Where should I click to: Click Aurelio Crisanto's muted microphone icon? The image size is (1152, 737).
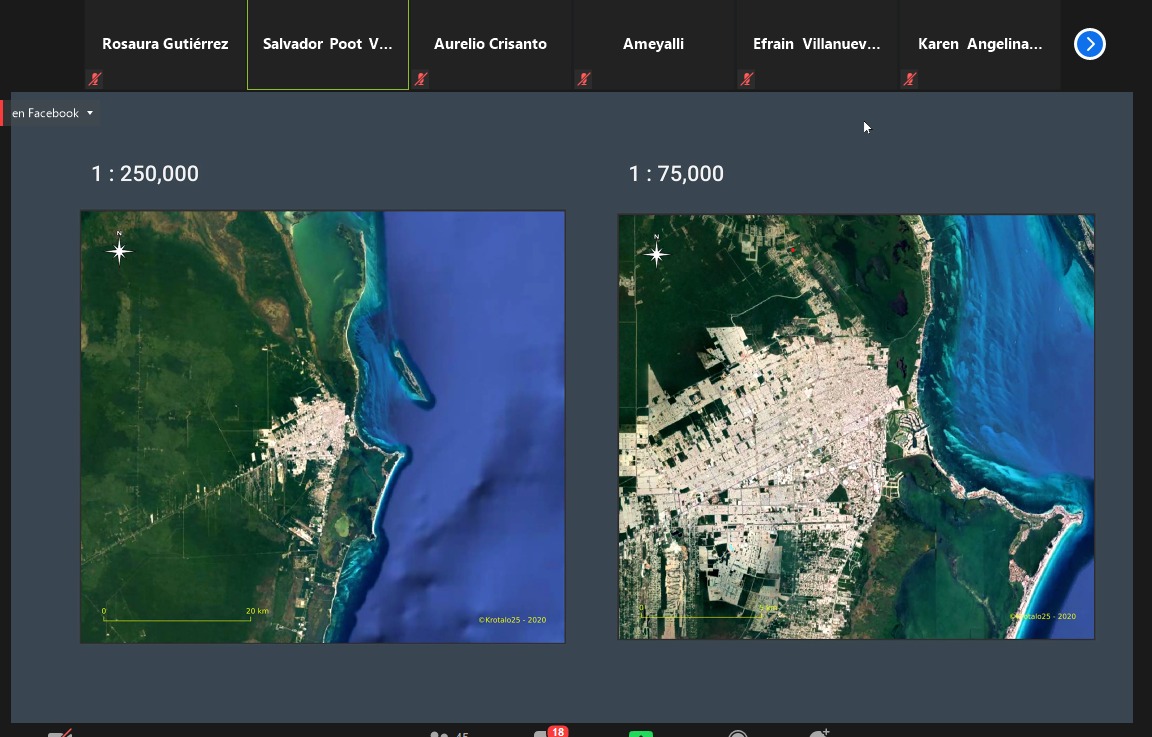click(421, 79)
